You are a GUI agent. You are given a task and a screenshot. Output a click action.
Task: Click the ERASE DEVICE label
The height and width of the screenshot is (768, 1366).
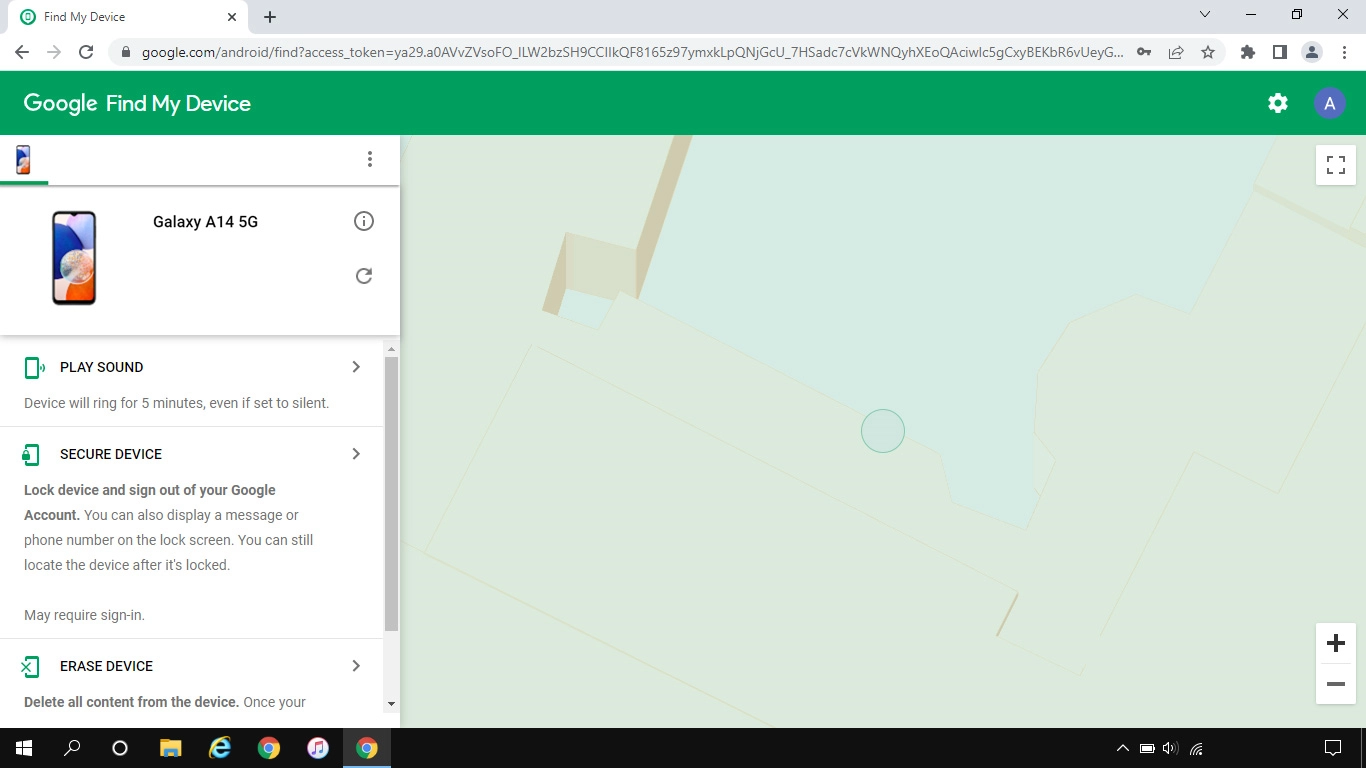(106, 666)
